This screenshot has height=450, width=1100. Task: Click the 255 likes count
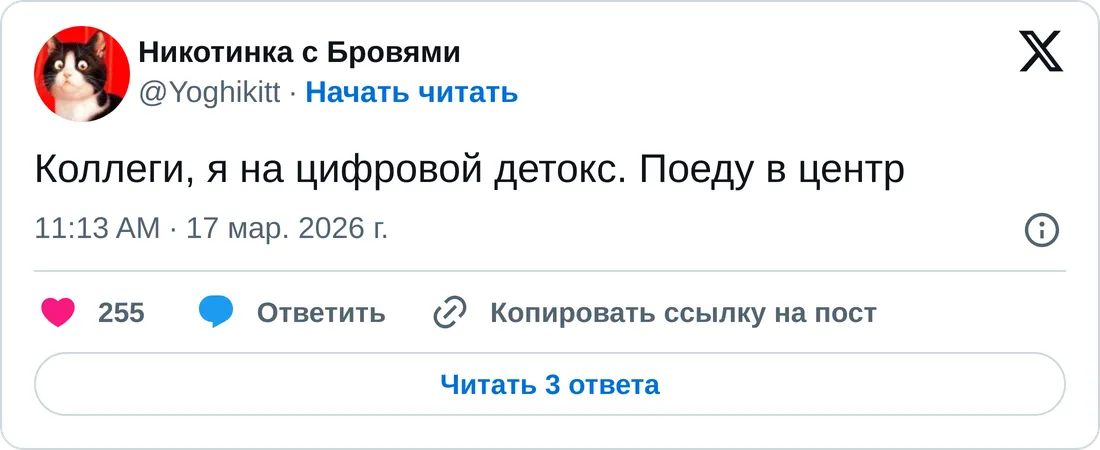pos(122,313)
